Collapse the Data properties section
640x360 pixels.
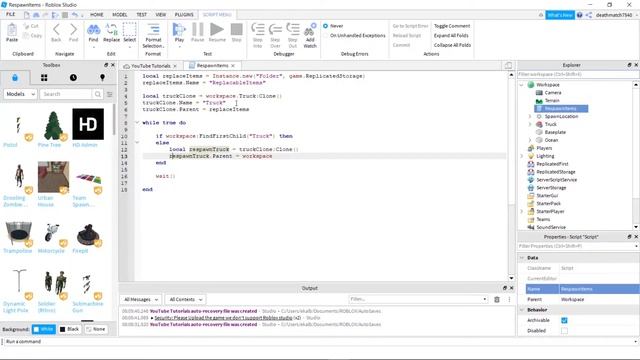(x=522, y=258)
